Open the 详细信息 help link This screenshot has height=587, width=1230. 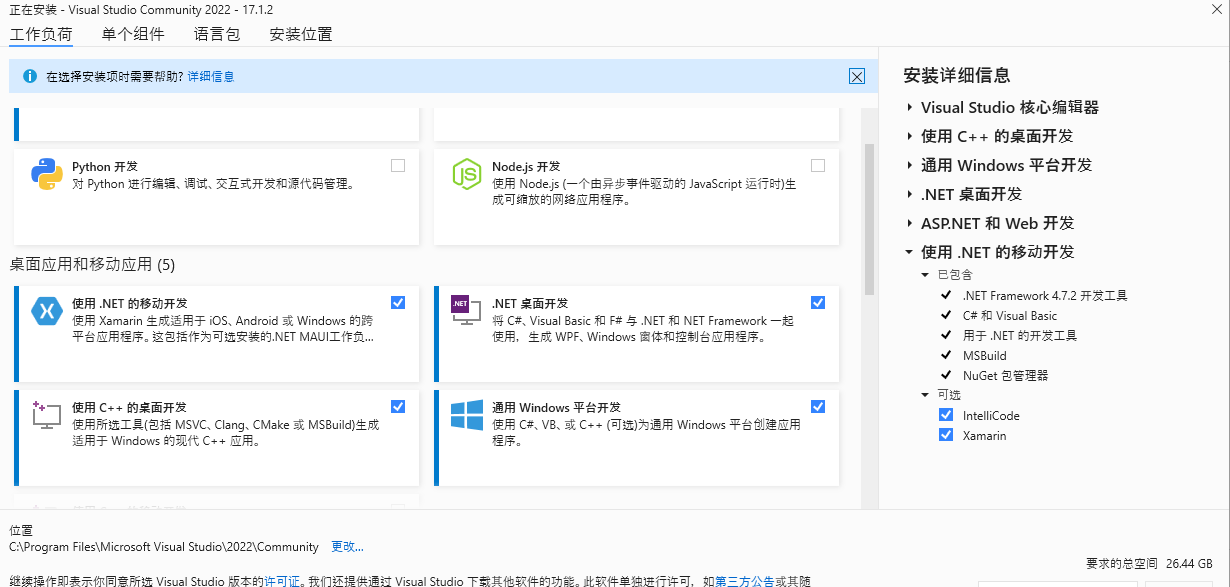211,76
